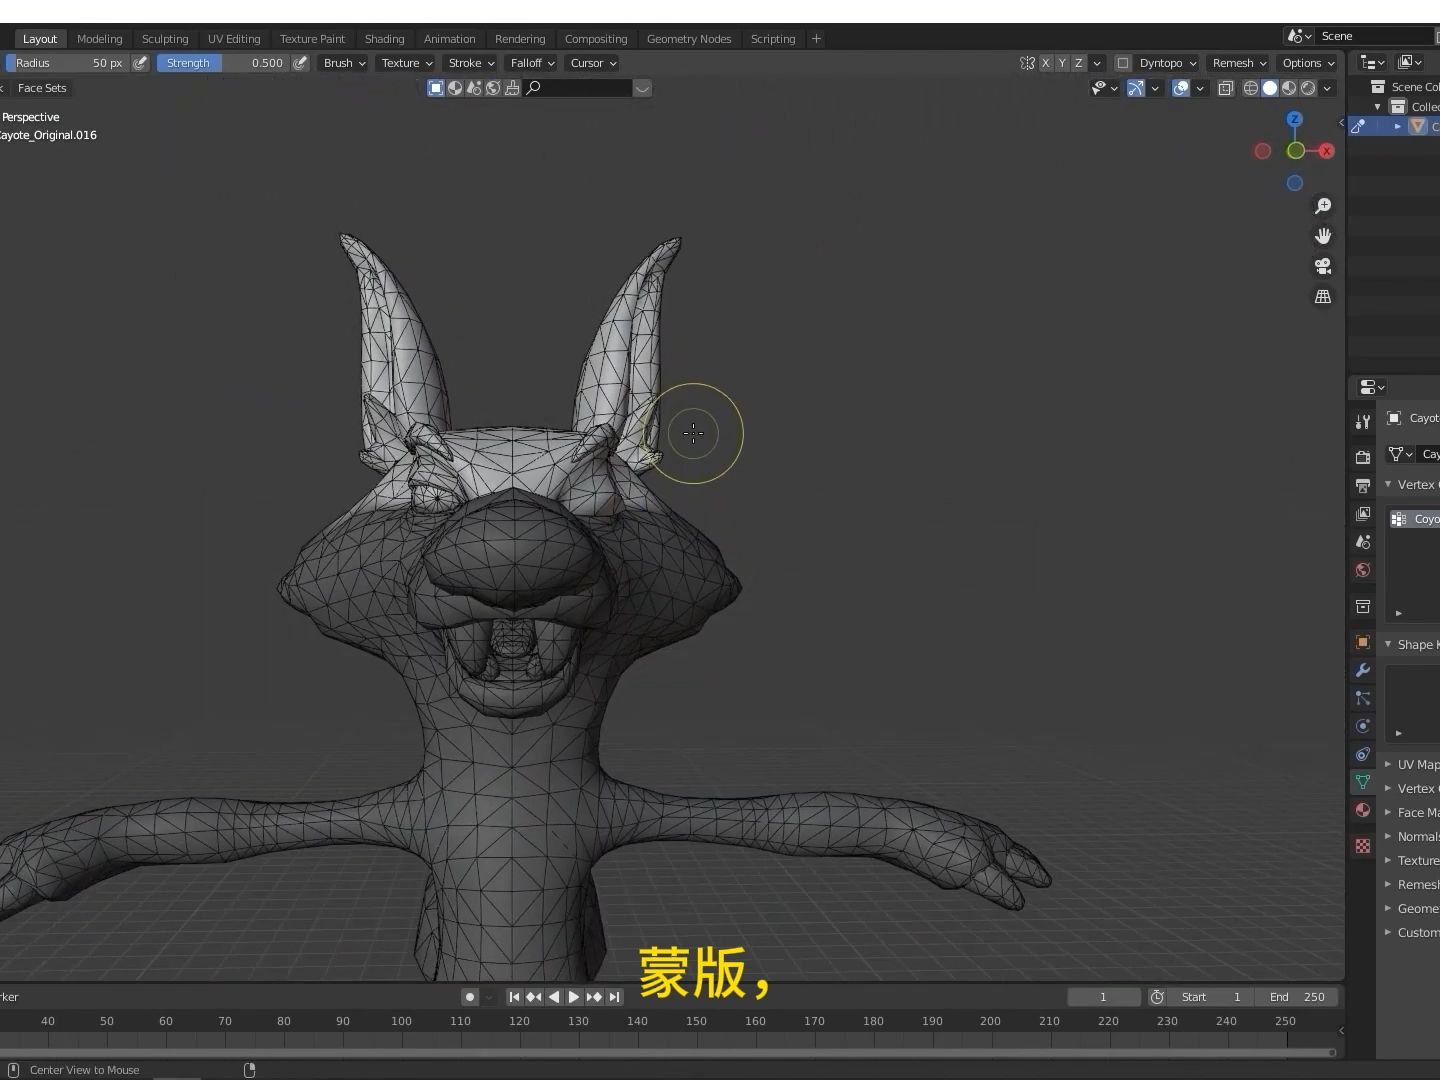This screenshot has height=1080, width=1440.
Task: Toggle radius pen pressure sensitivity
Action: point(140,63)
